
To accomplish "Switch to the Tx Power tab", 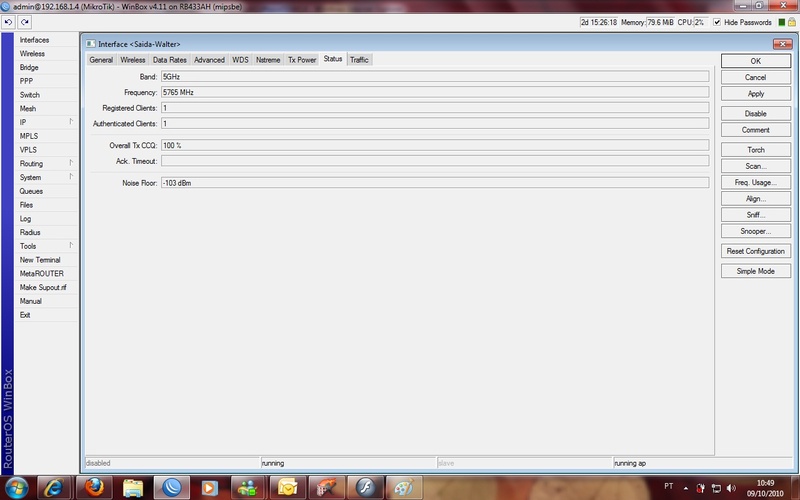I will (302, 60).
